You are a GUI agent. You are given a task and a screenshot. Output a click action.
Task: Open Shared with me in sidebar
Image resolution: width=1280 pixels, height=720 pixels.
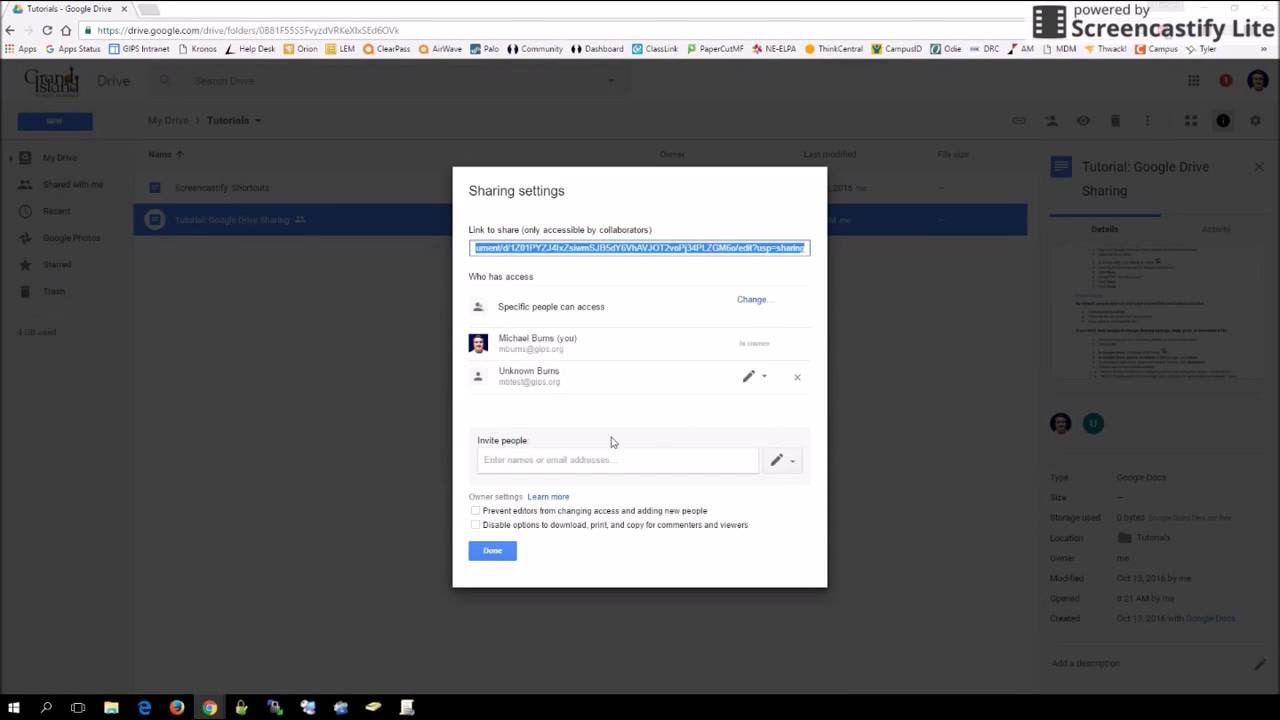click(x=72, y=185)
